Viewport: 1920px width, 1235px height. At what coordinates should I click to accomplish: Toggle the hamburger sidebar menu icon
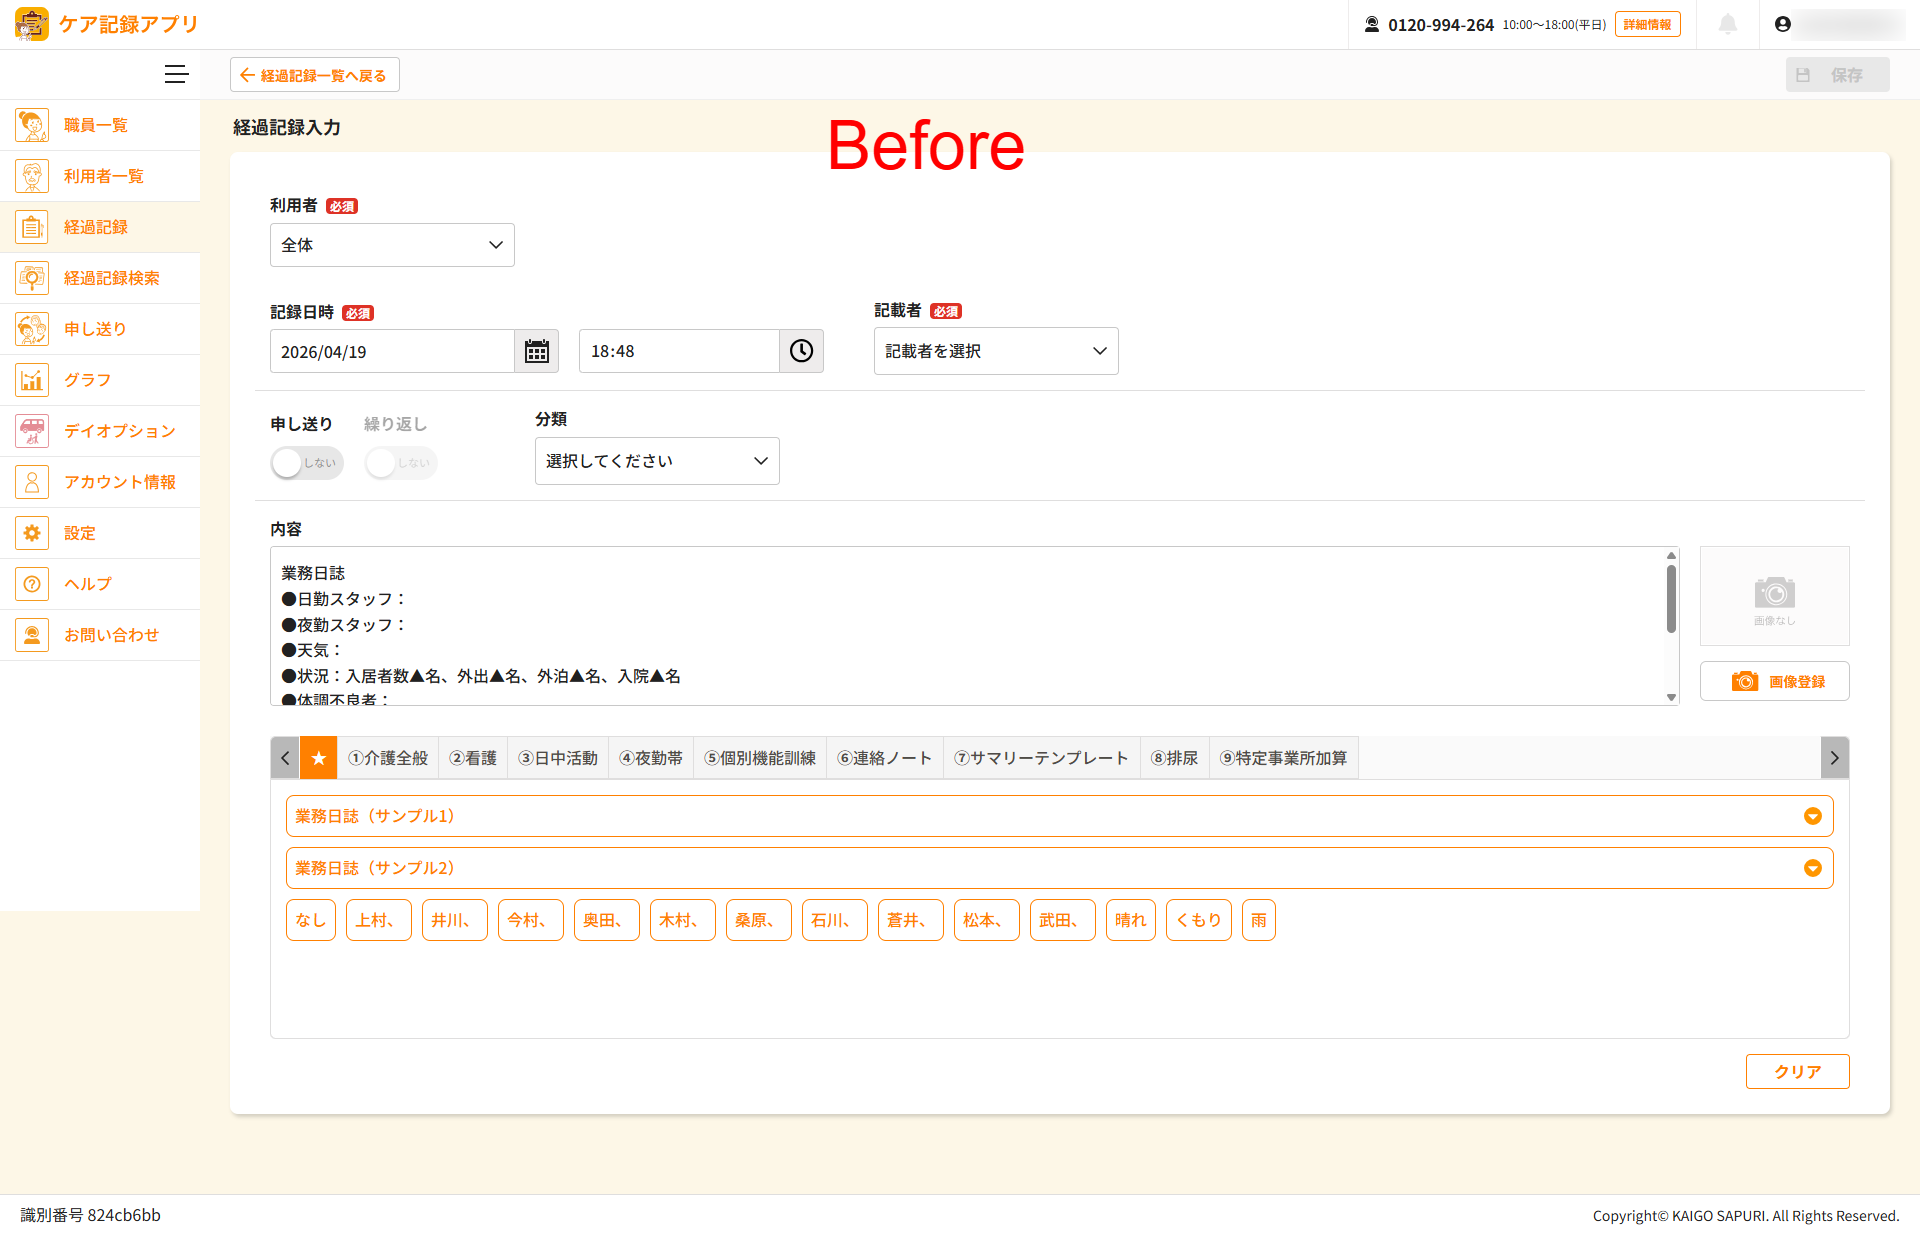point(176,75)
